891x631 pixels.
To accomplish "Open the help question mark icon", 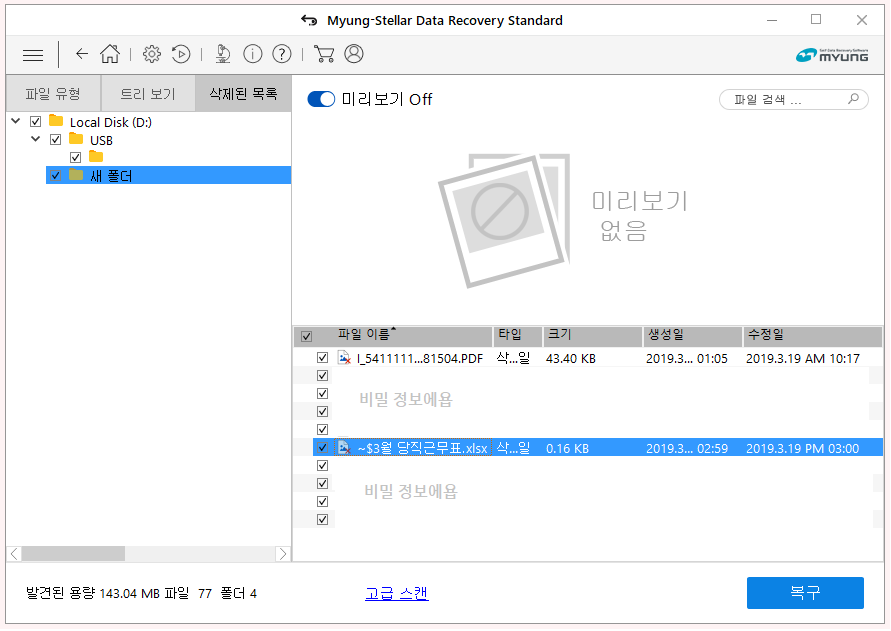I will 282,54.
